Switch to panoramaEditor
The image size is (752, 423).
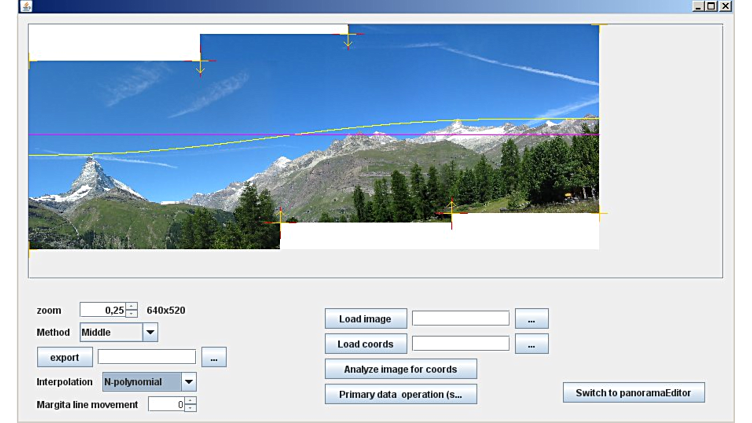point(633,393)
